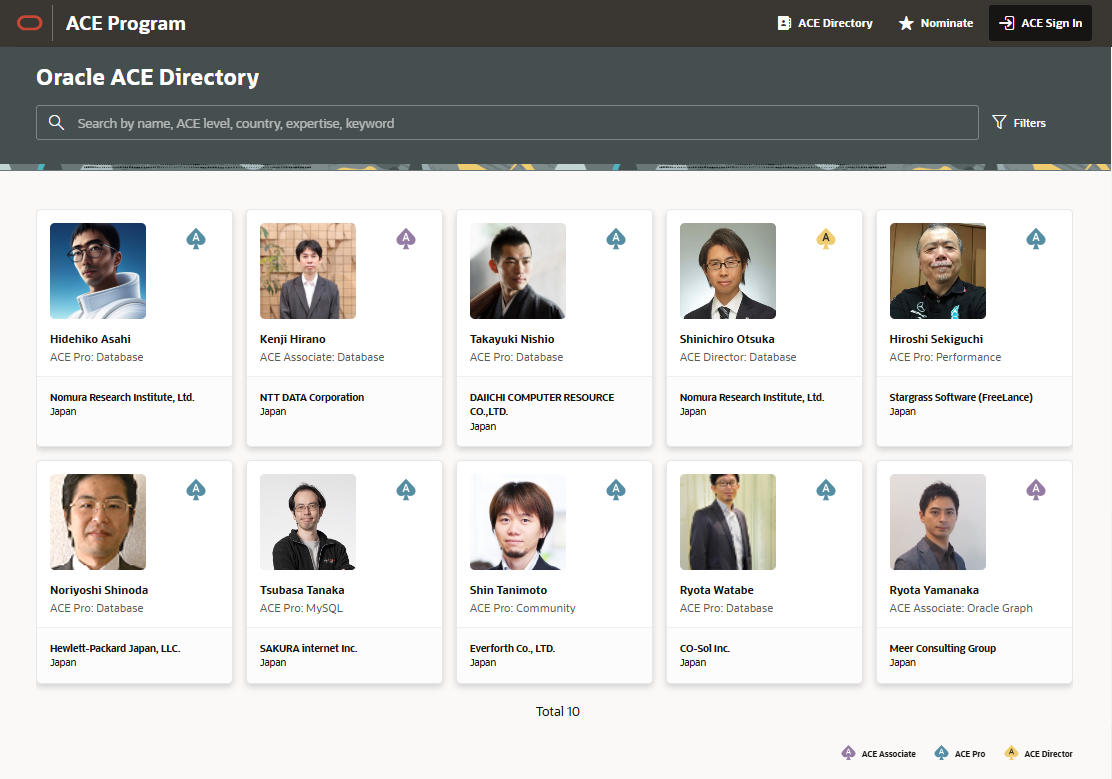
Task: Click the ACE Associate badge on Kenji Hirano's card
Action: pyautogui.click(x=406, y=238)
